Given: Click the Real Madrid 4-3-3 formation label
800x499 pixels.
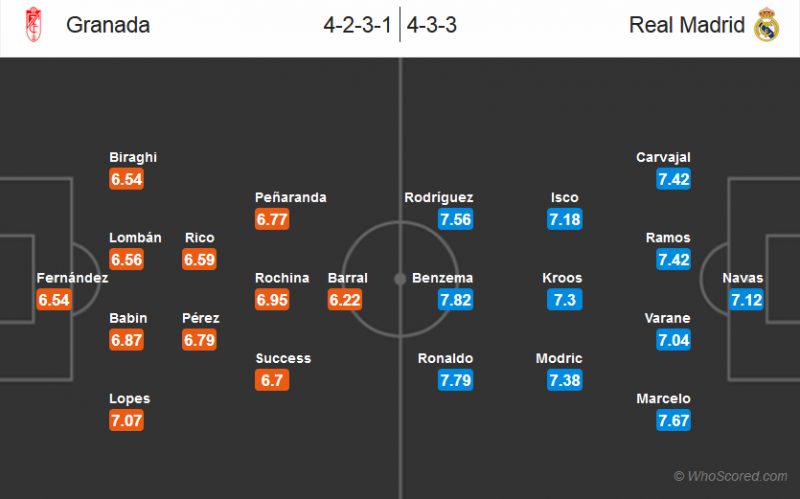Looking at the screenshot, I should [x=433, y=26].
